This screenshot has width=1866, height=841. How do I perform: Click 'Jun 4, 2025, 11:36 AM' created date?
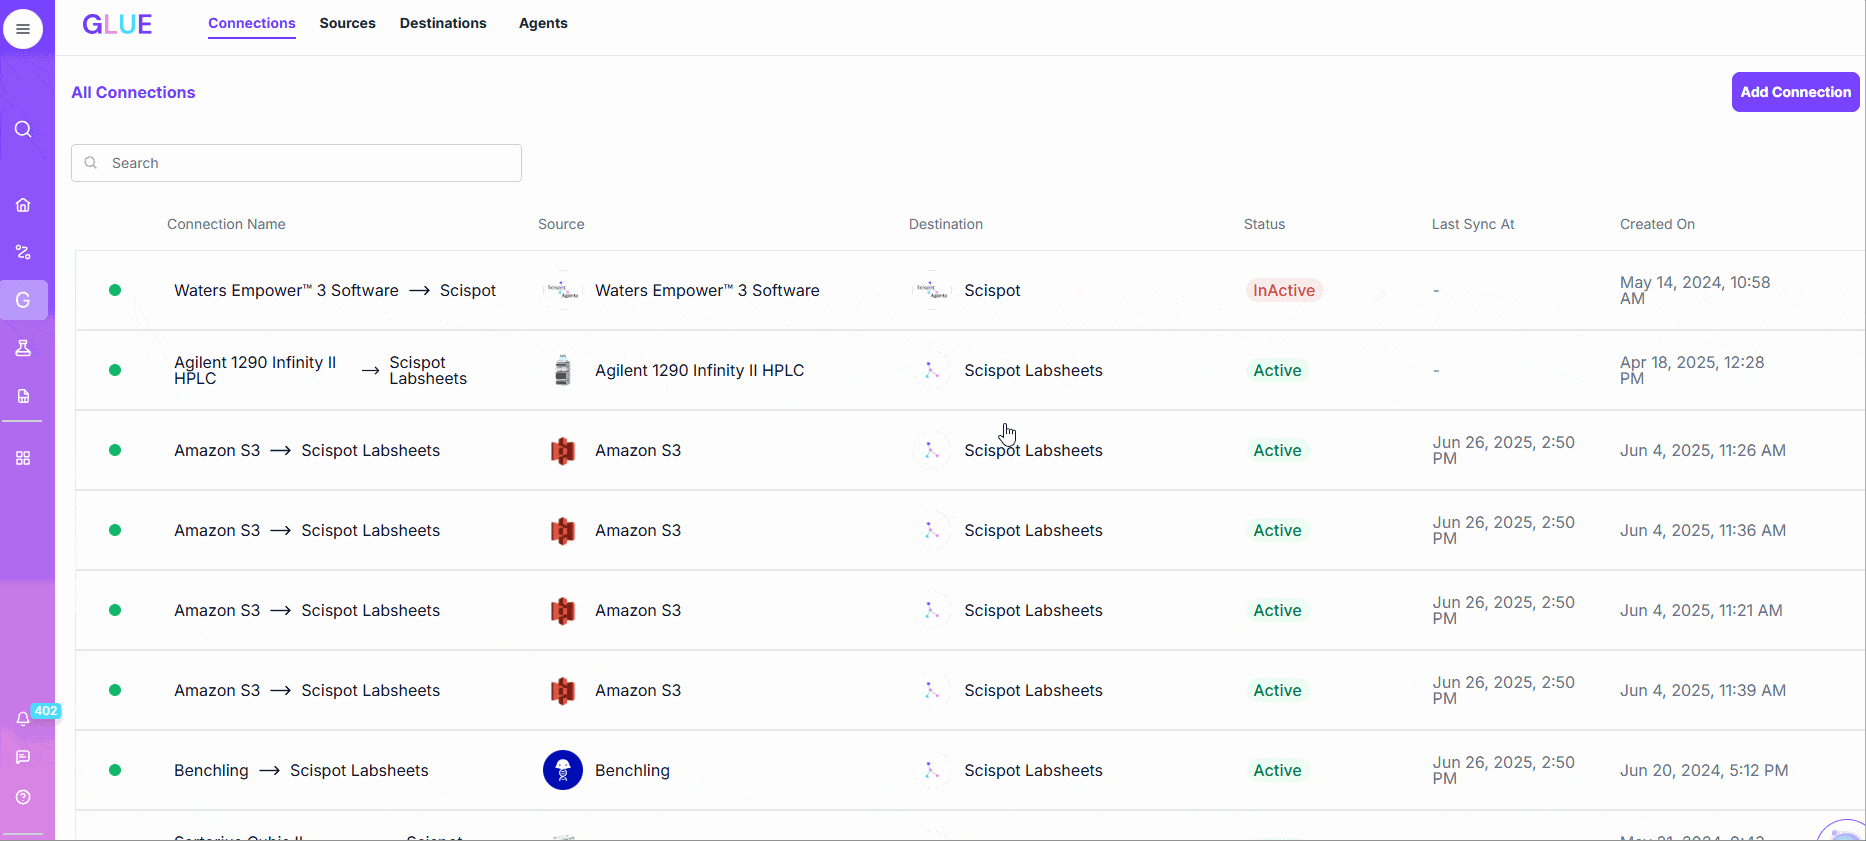click(1703, 530)
